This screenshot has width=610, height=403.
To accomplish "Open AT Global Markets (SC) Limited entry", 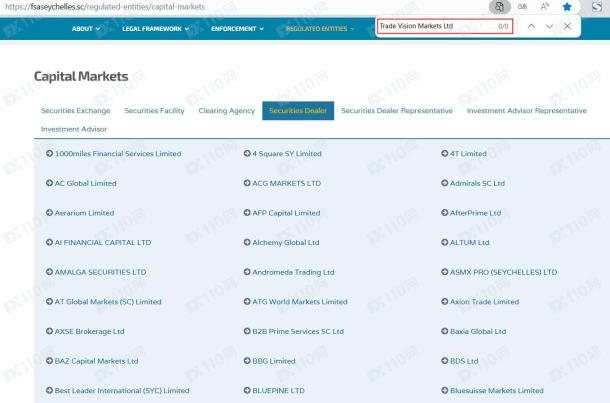I will coord(103,301).
